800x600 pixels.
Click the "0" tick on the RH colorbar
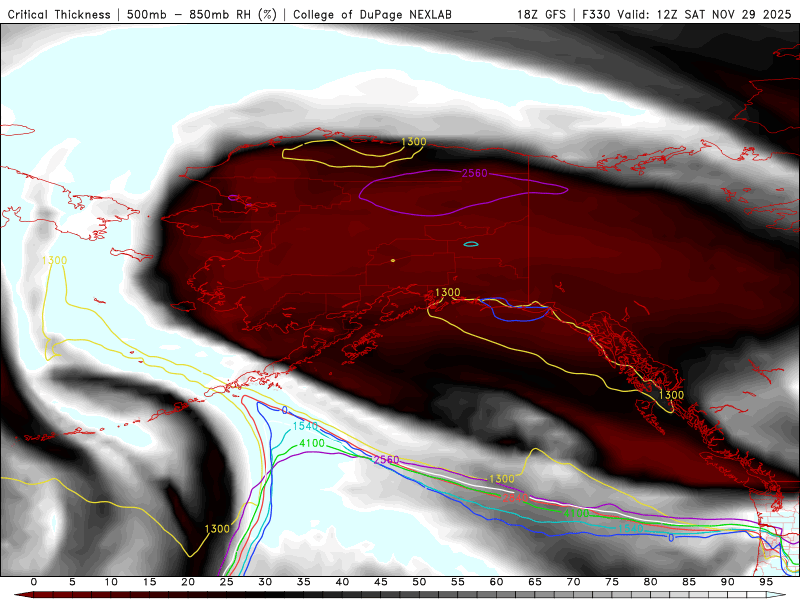[34, 582]
